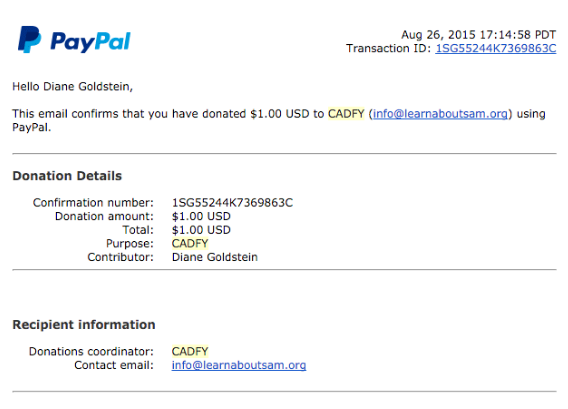Click the Recipient information heading
Image resolution: width=568 pixels, height=409 pixels.
[x=84, y=325]
